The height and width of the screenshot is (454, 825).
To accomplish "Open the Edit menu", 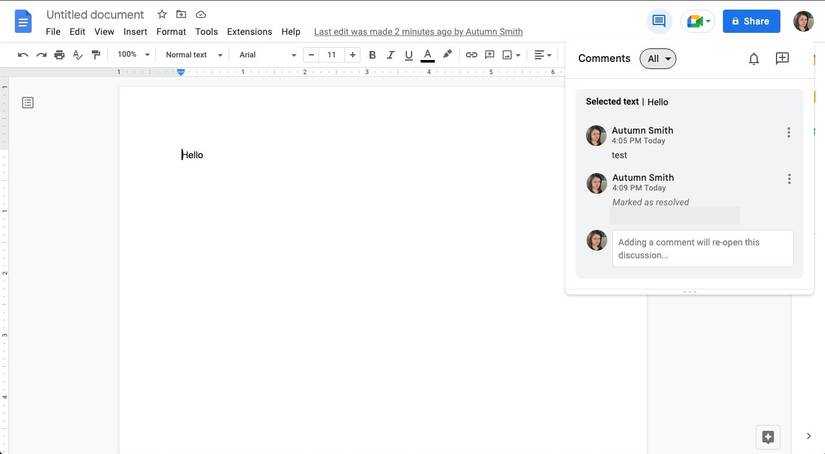I will coord(77,32).
